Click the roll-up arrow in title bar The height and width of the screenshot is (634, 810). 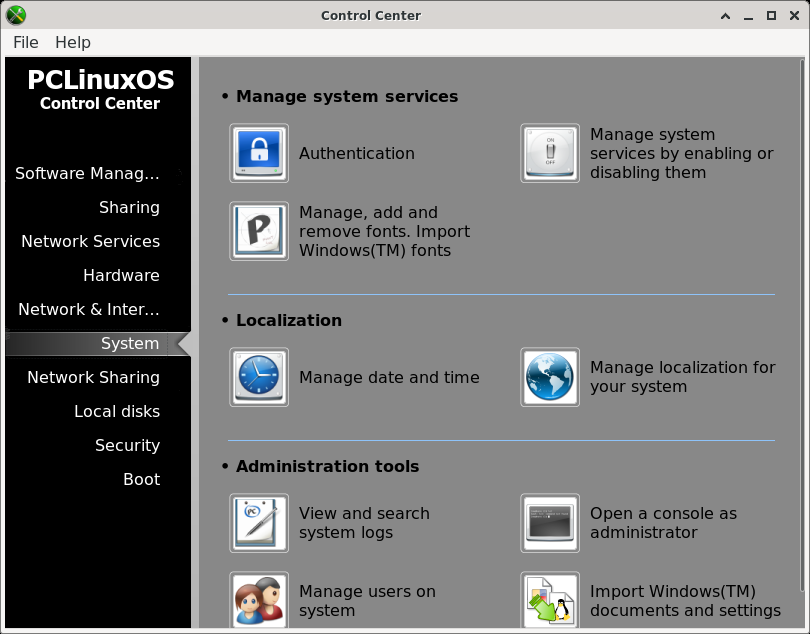point(725,16)
